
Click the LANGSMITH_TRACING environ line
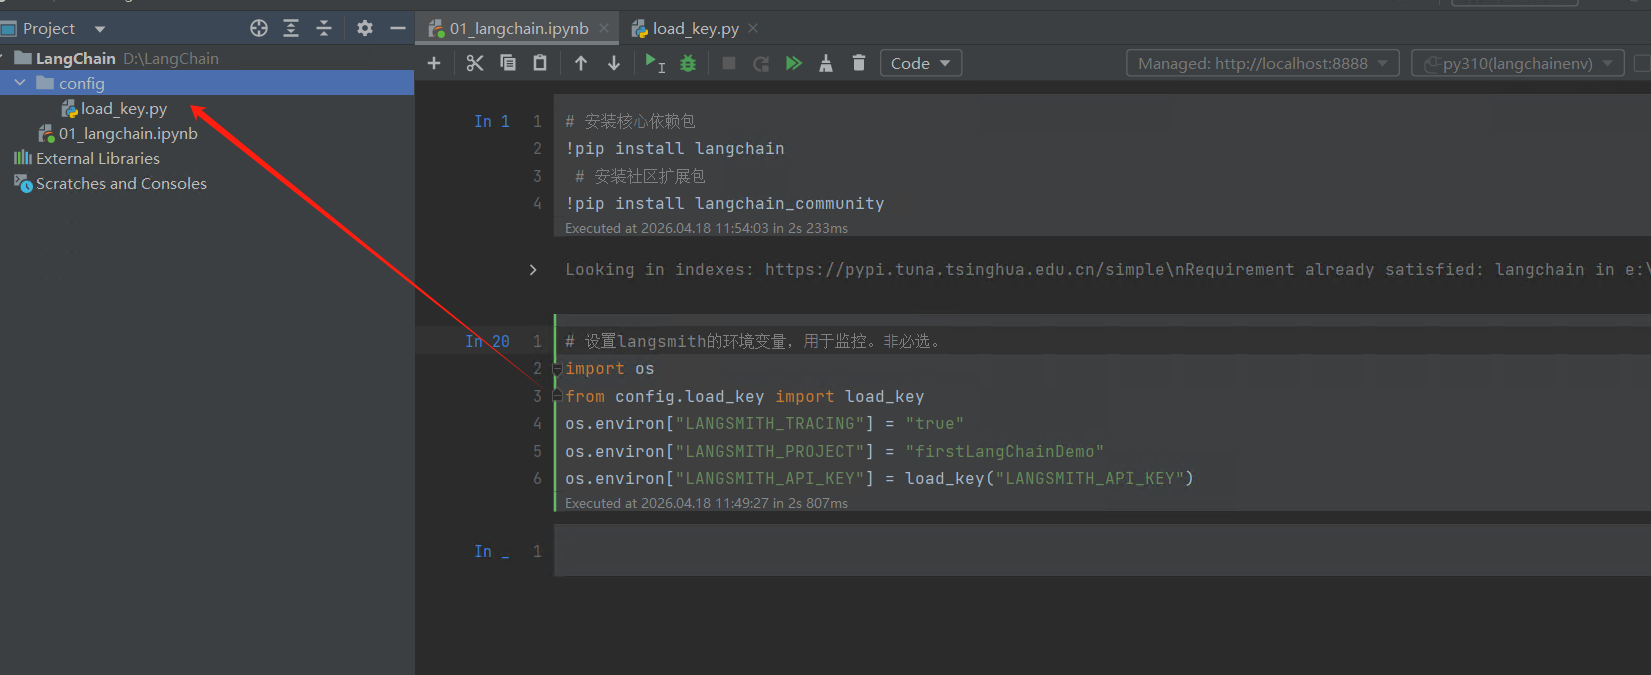tap(764, 424)
